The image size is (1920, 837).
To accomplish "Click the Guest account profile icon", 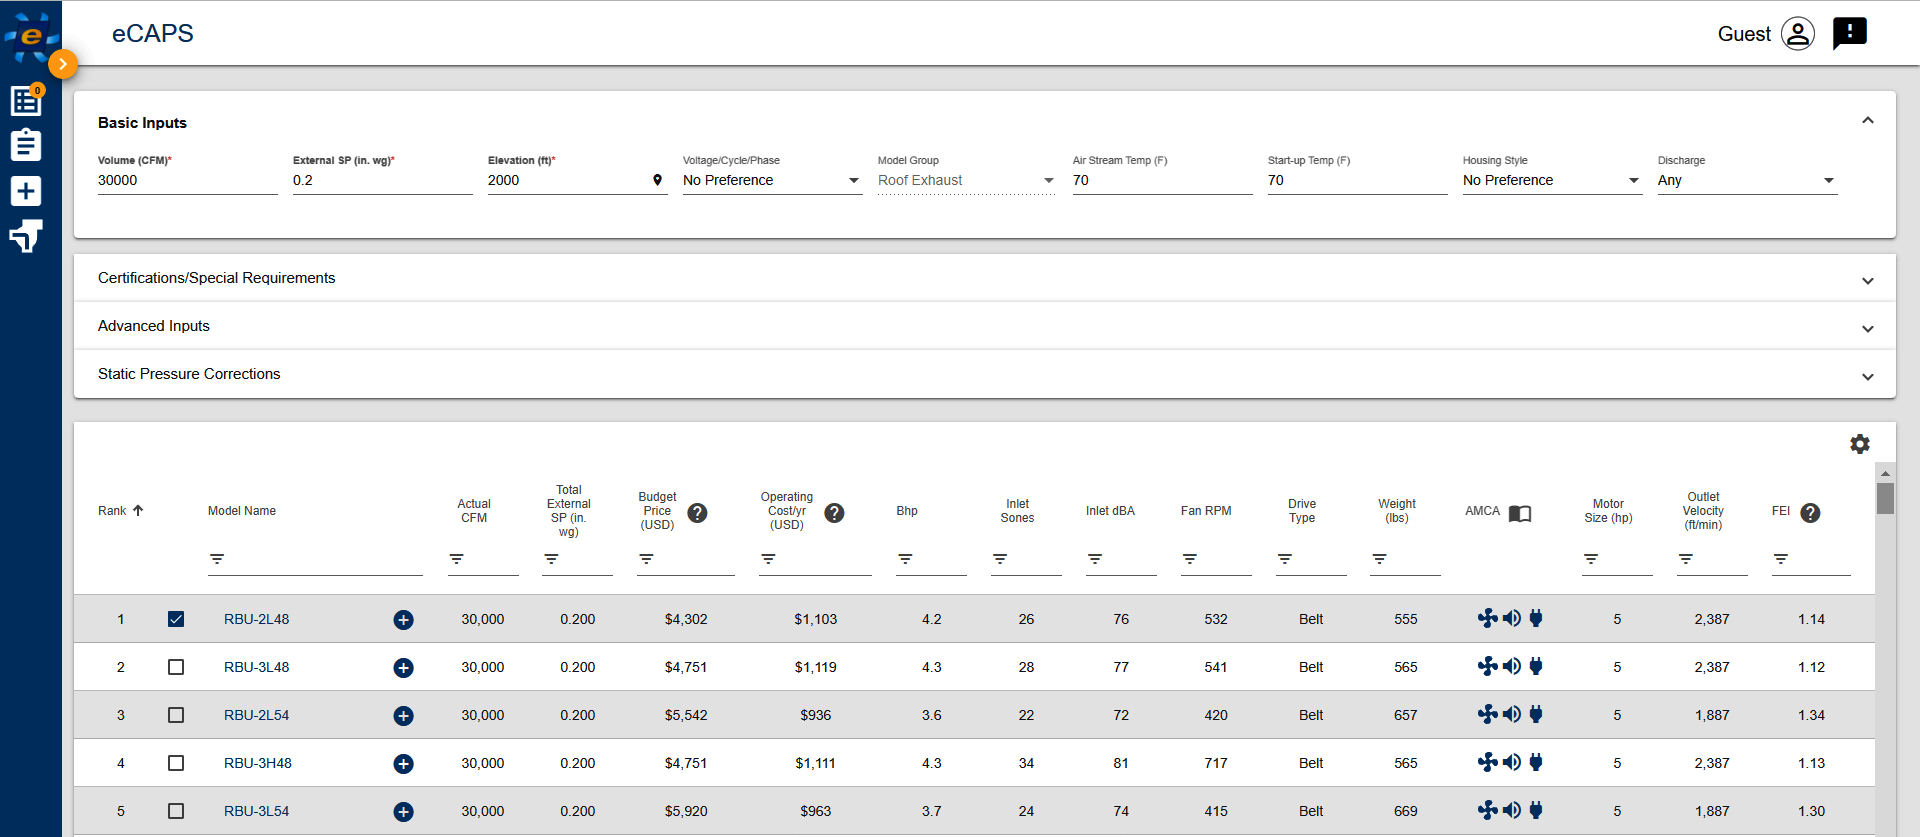I will point(1797,34).
